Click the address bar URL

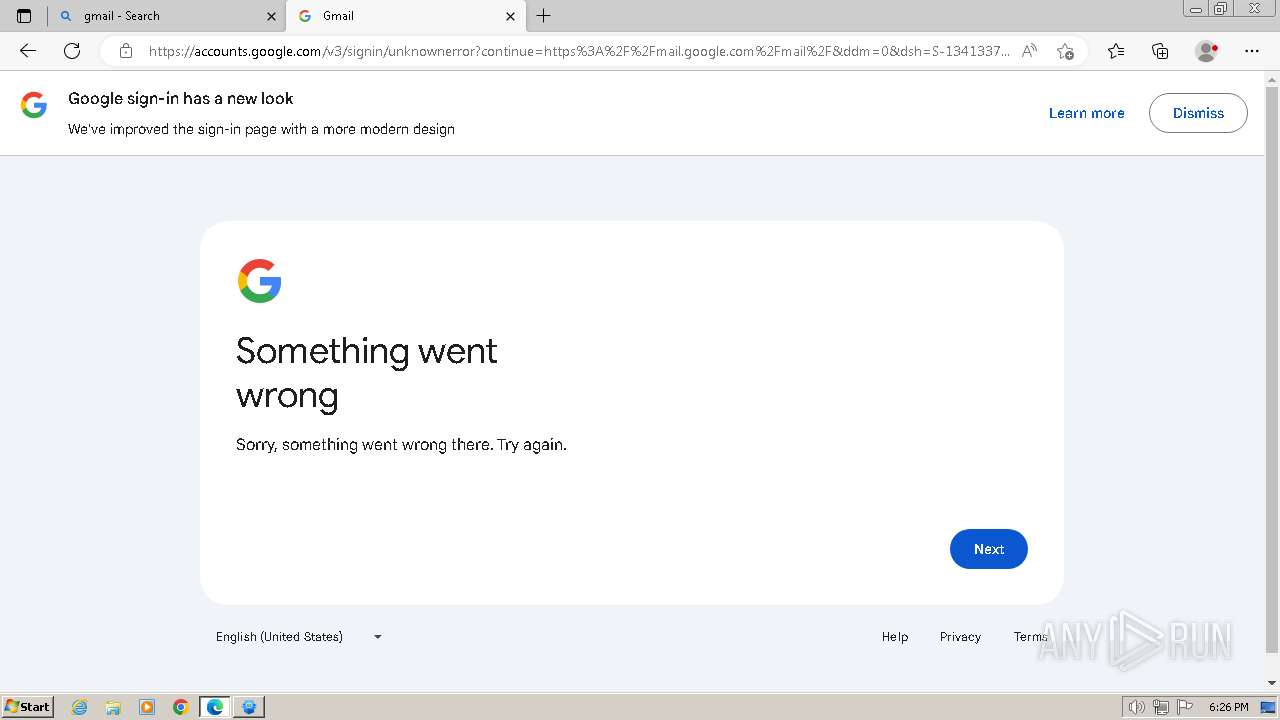(x=579, y=51)
